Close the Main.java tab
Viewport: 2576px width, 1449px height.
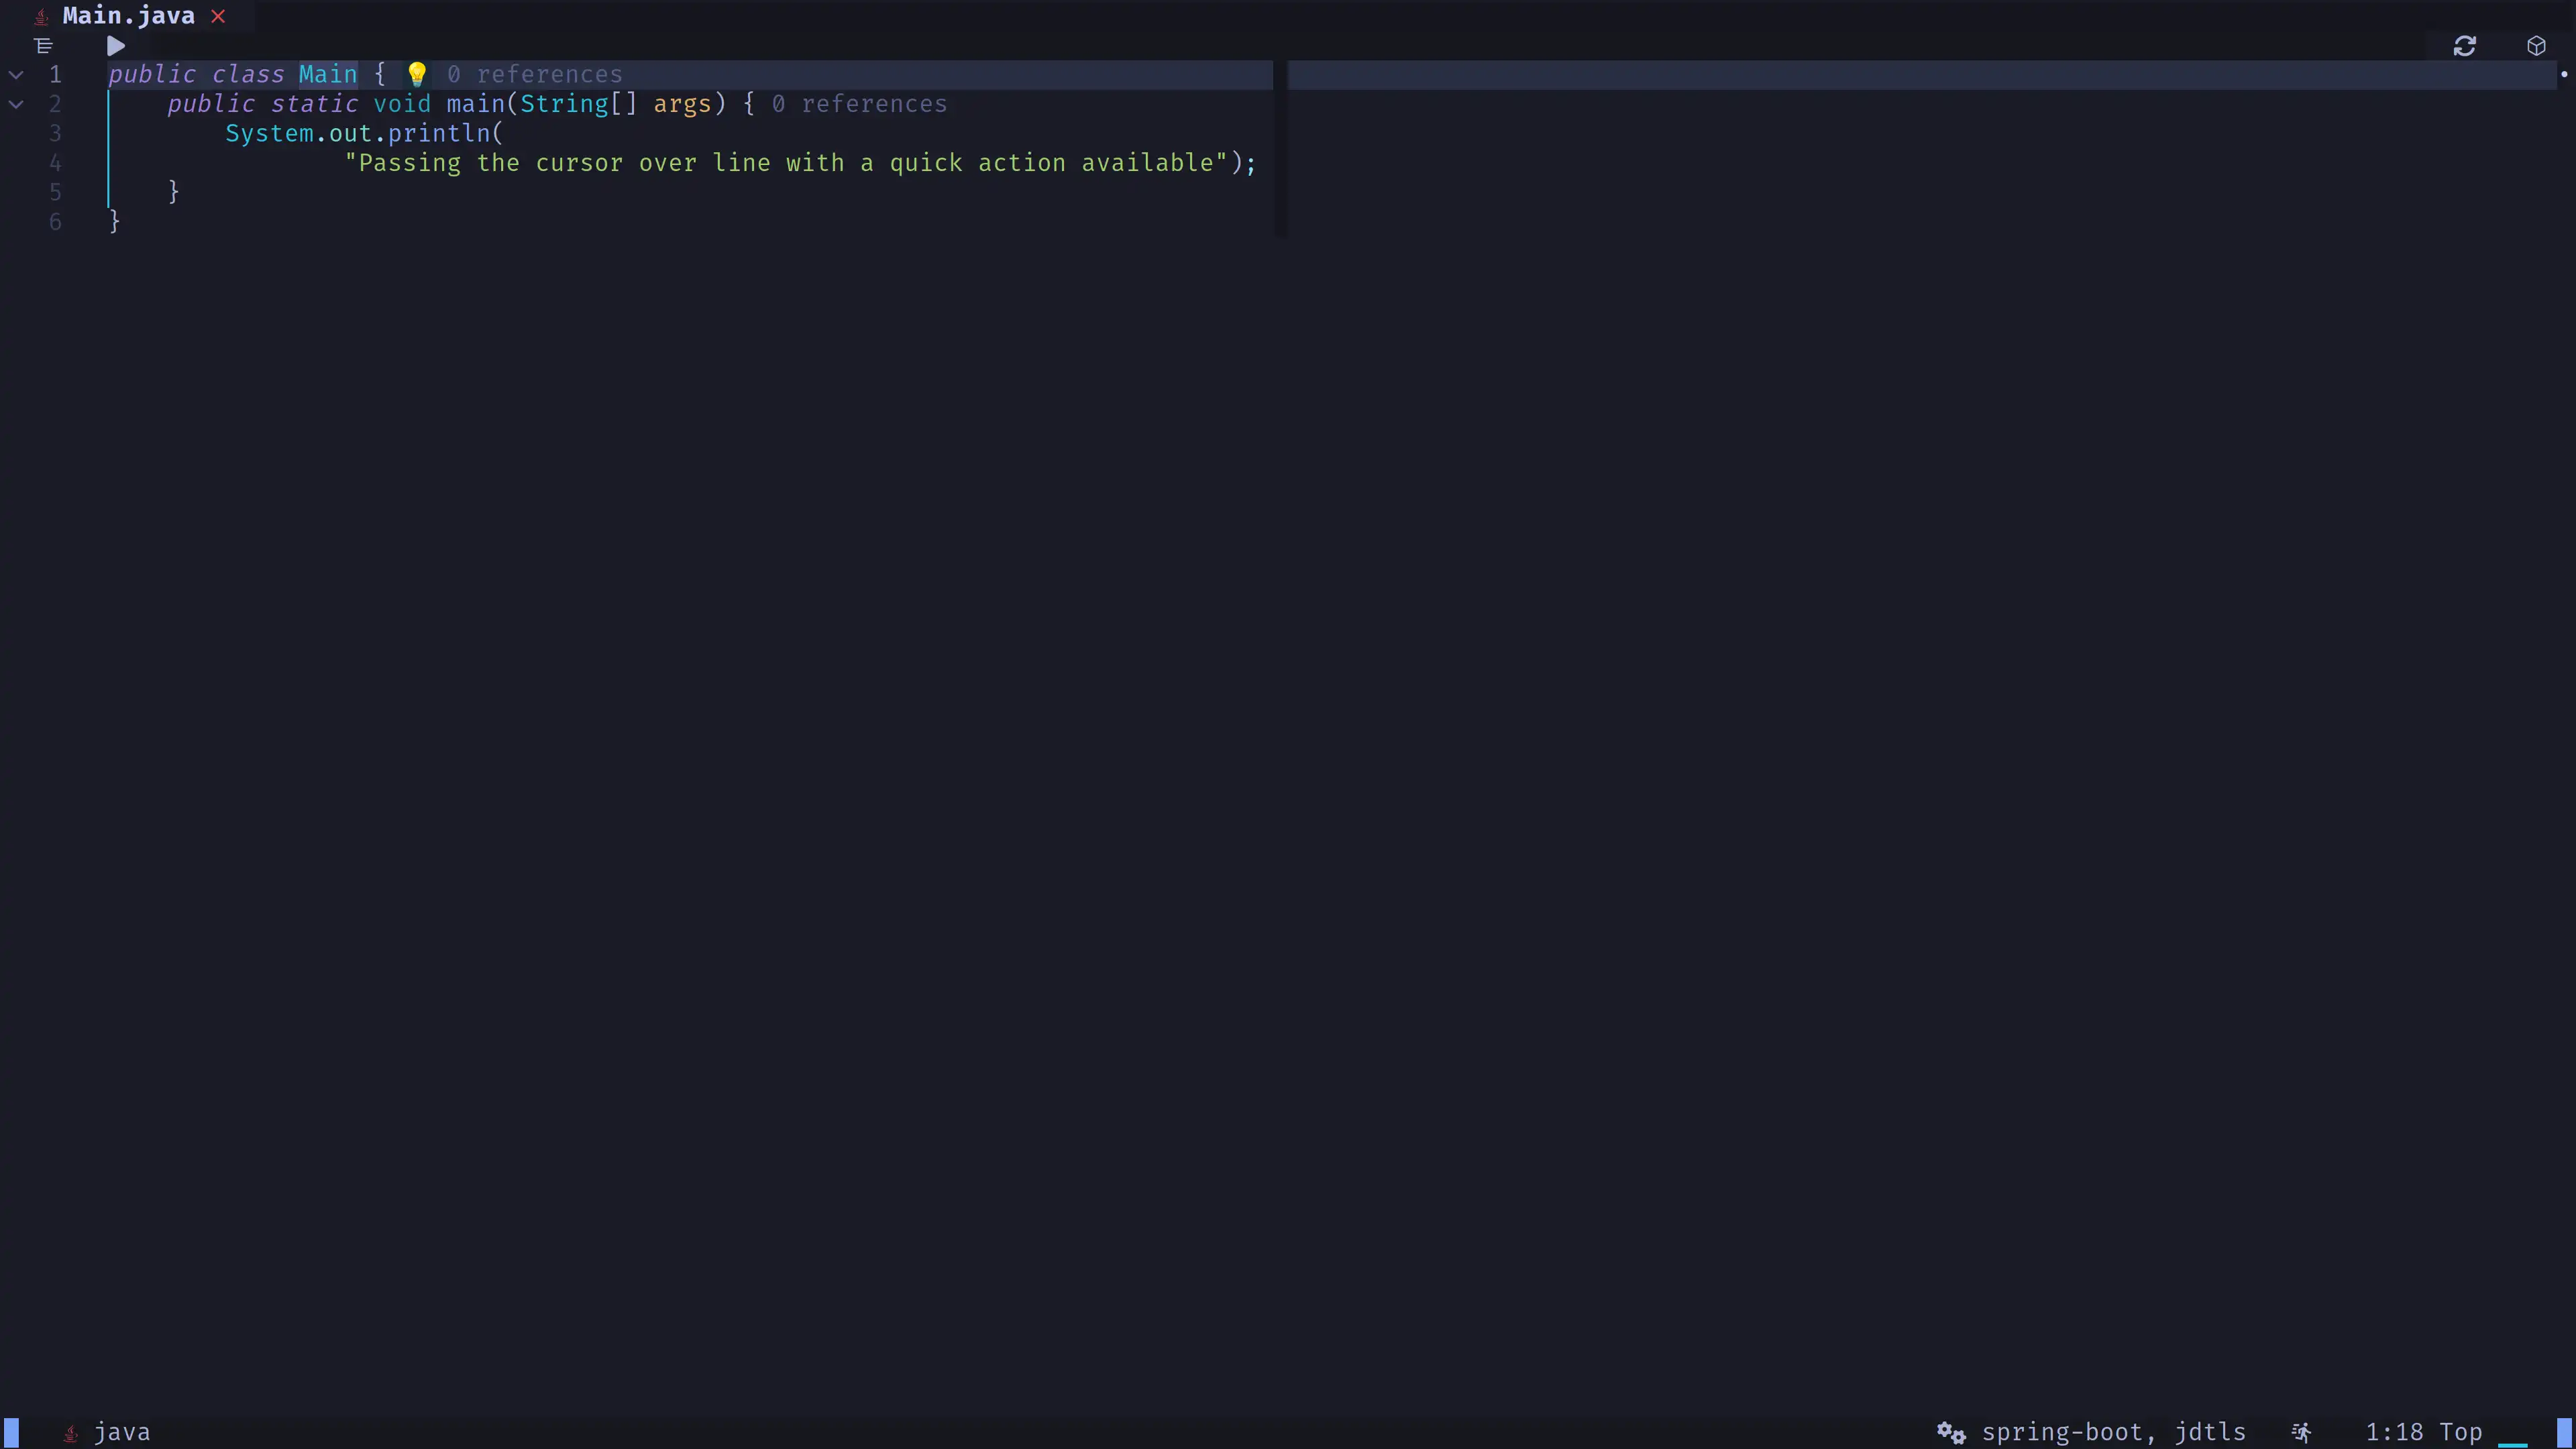click(218, 16)
